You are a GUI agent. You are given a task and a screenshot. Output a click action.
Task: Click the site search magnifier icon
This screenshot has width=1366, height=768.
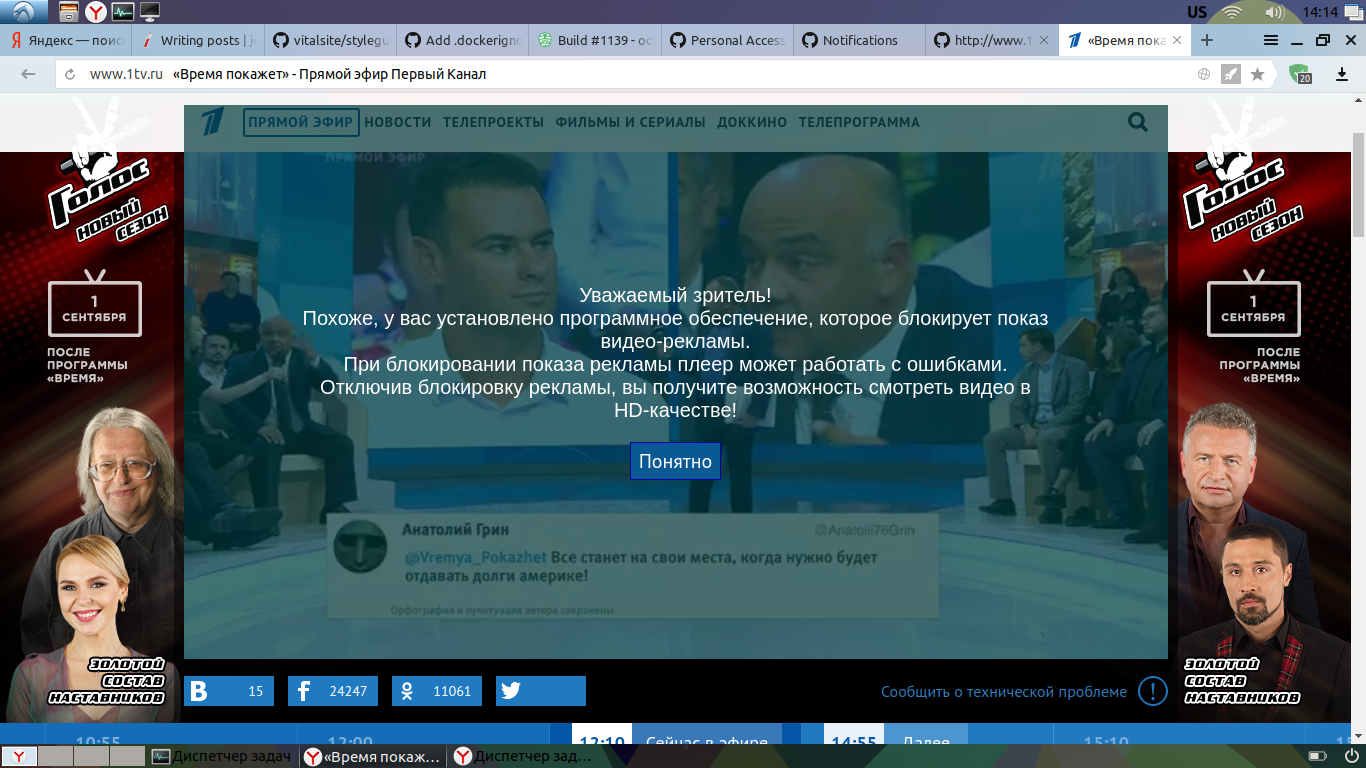tap(1138, 122)
